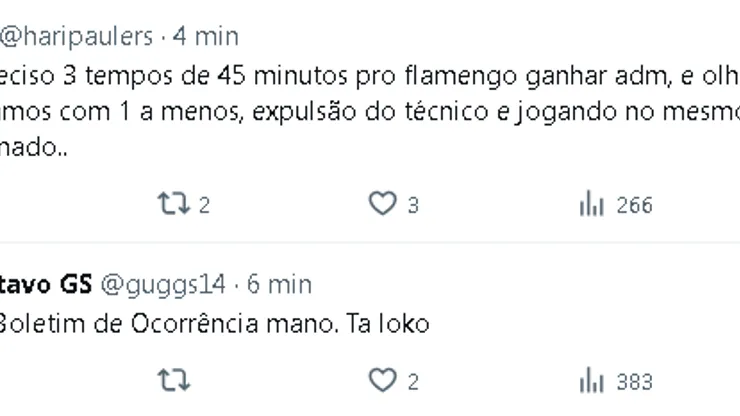Image resolution: width=740 pixels, height=416 pixels.
Task: Open the @guggs14 profile handle
Action: 161,284
